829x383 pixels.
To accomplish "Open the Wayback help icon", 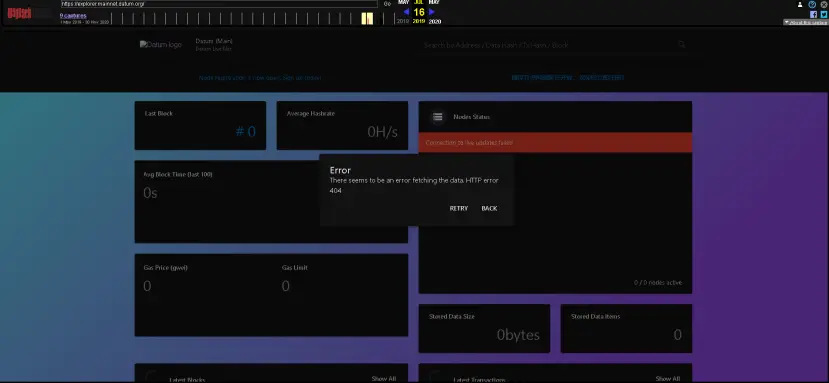I will pyautogui.click(x=813, y=4).
